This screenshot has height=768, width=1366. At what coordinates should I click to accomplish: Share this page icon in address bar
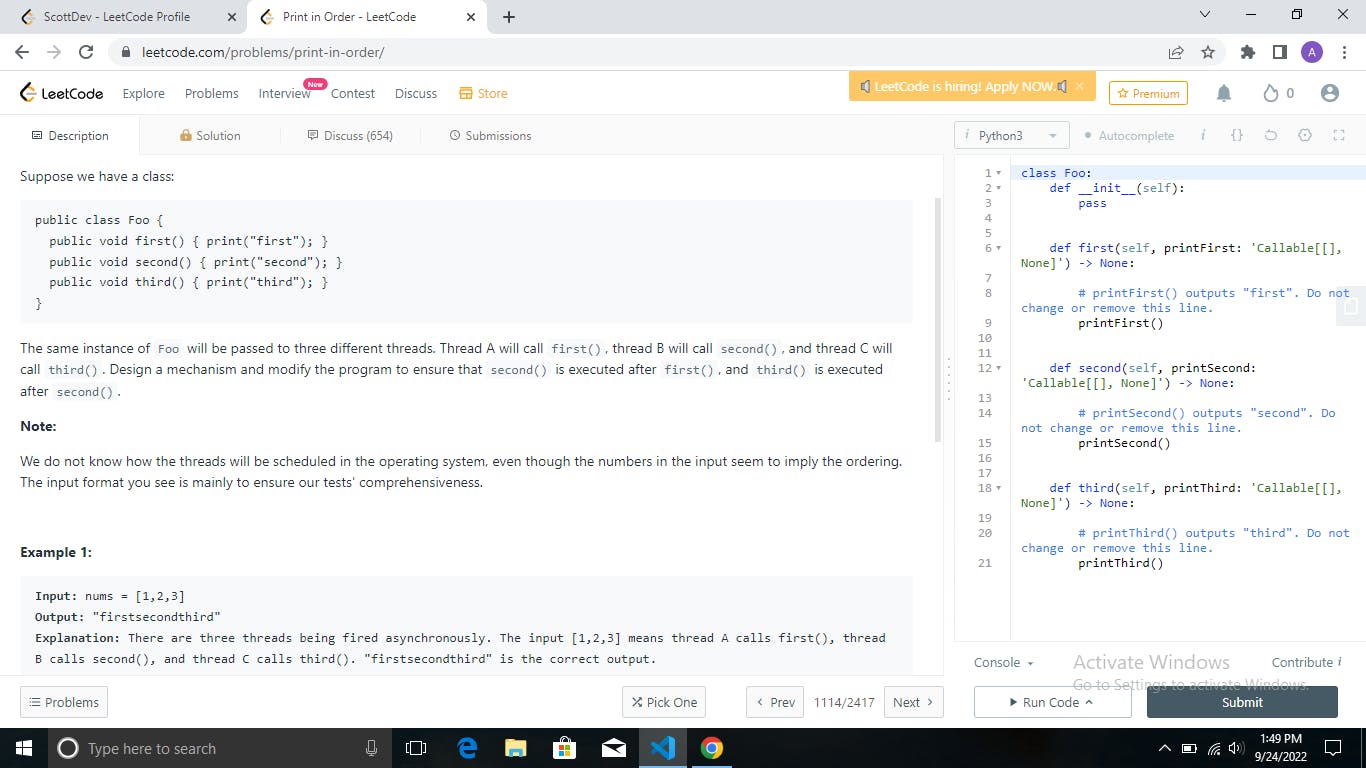coord(1176,52)
